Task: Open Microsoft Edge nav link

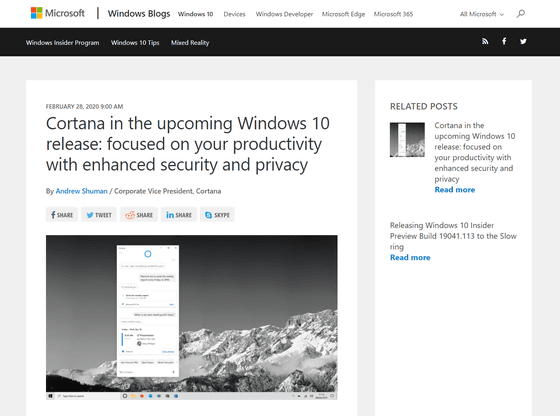Action: point(343,14)
